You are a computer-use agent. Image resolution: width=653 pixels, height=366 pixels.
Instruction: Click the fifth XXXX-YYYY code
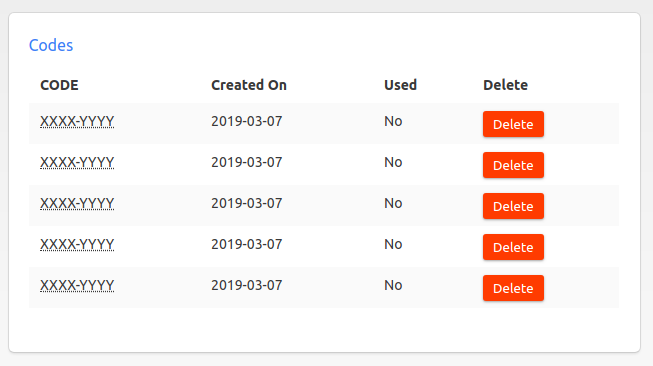click(x=77, y=285)
